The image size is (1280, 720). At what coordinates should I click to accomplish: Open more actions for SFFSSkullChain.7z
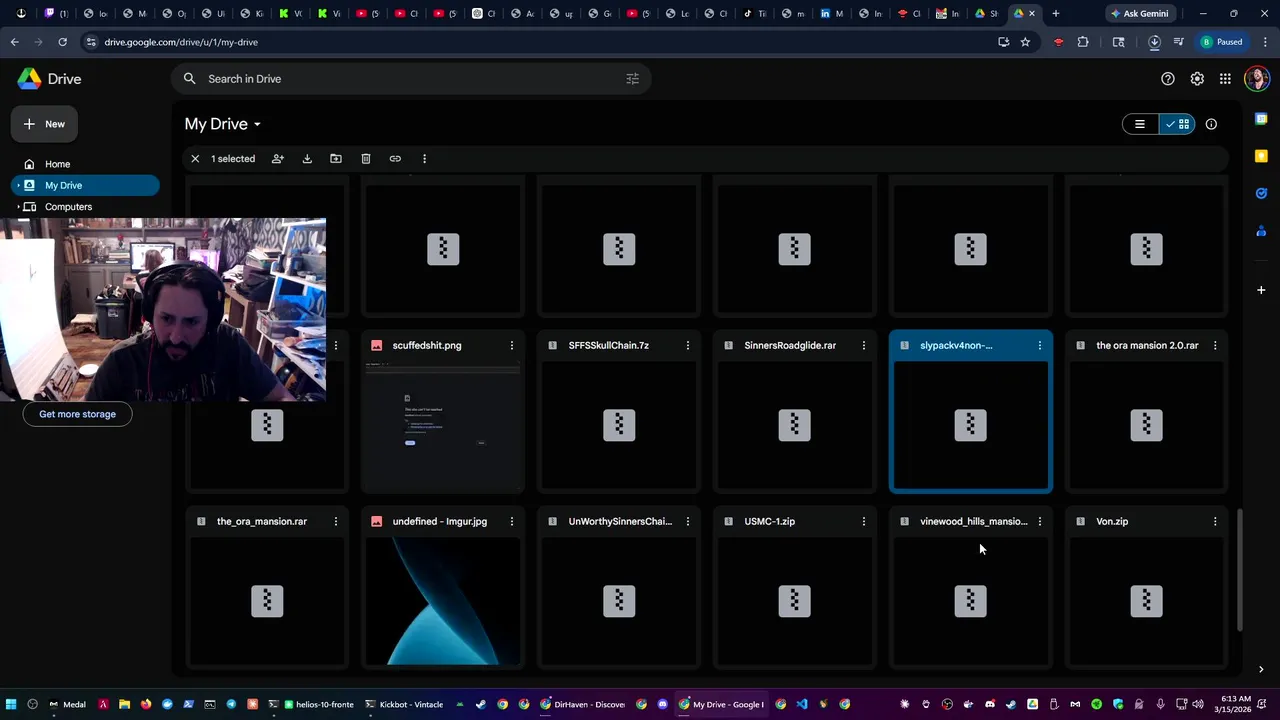click(688, 345)
